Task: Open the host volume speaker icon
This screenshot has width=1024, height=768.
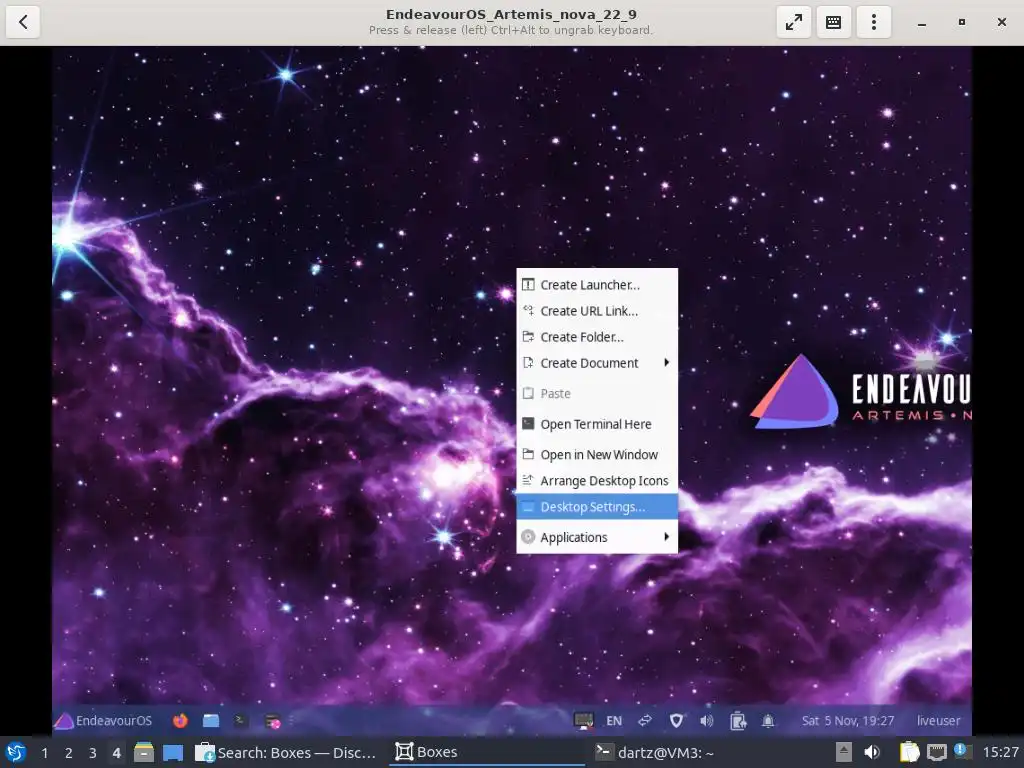Action: tap(872, 752)
